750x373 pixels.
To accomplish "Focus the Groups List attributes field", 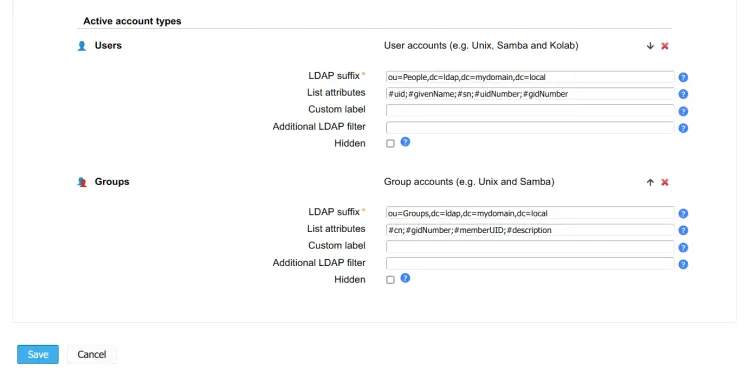I will pyautogui.click(x=530, y=230).
